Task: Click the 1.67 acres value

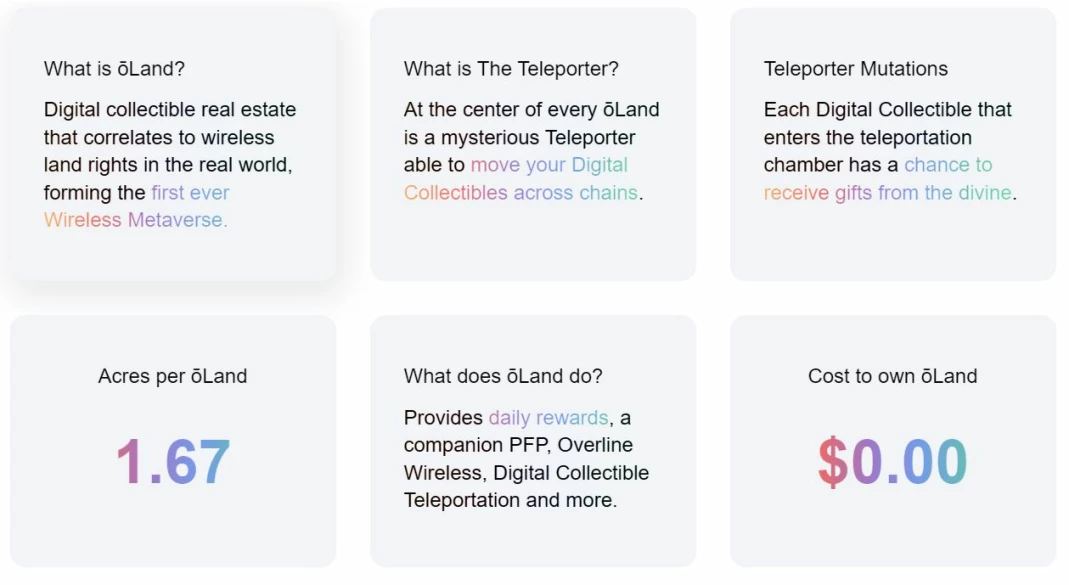Action: point(172,462)
